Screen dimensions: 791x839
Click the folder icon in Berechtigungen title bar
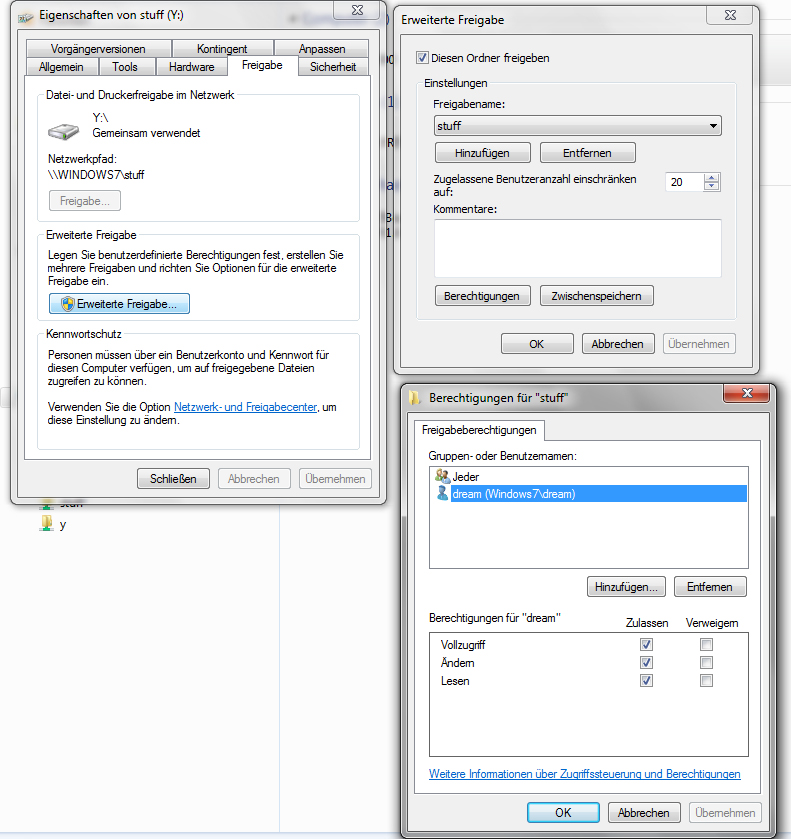(x=414, y=398)
